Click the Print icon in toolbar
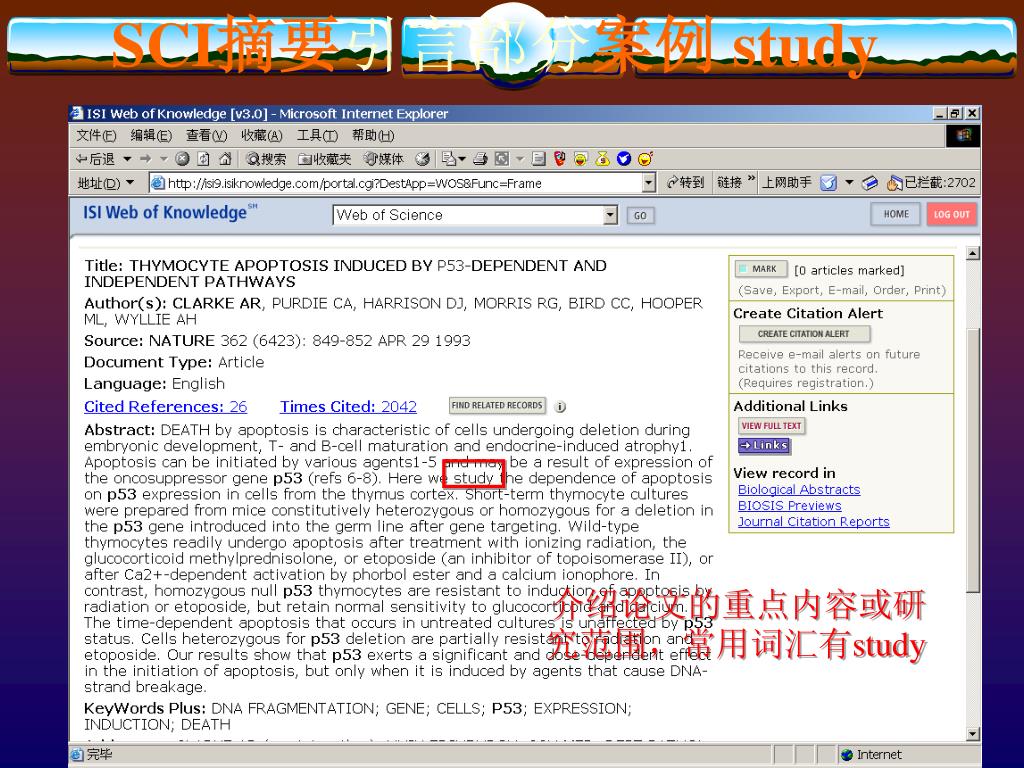The image size is (1024, 768). tap(481, 159)
